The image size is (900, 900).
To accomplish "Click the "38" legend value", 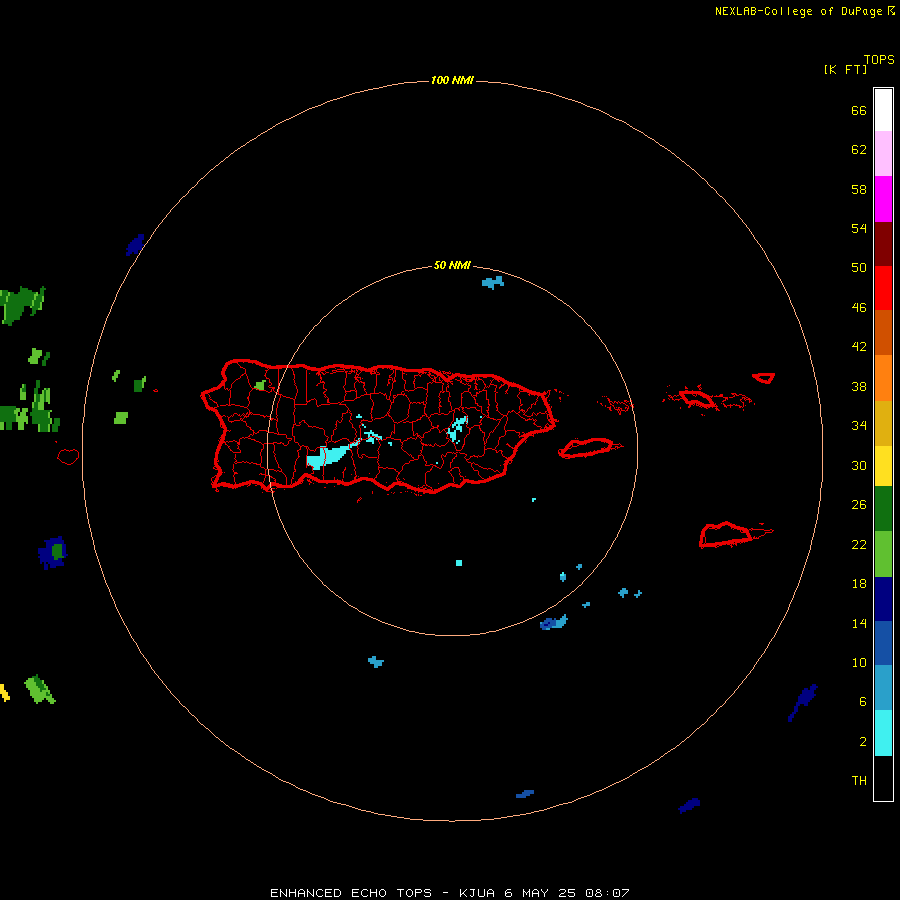I will (x=859, y=386).
